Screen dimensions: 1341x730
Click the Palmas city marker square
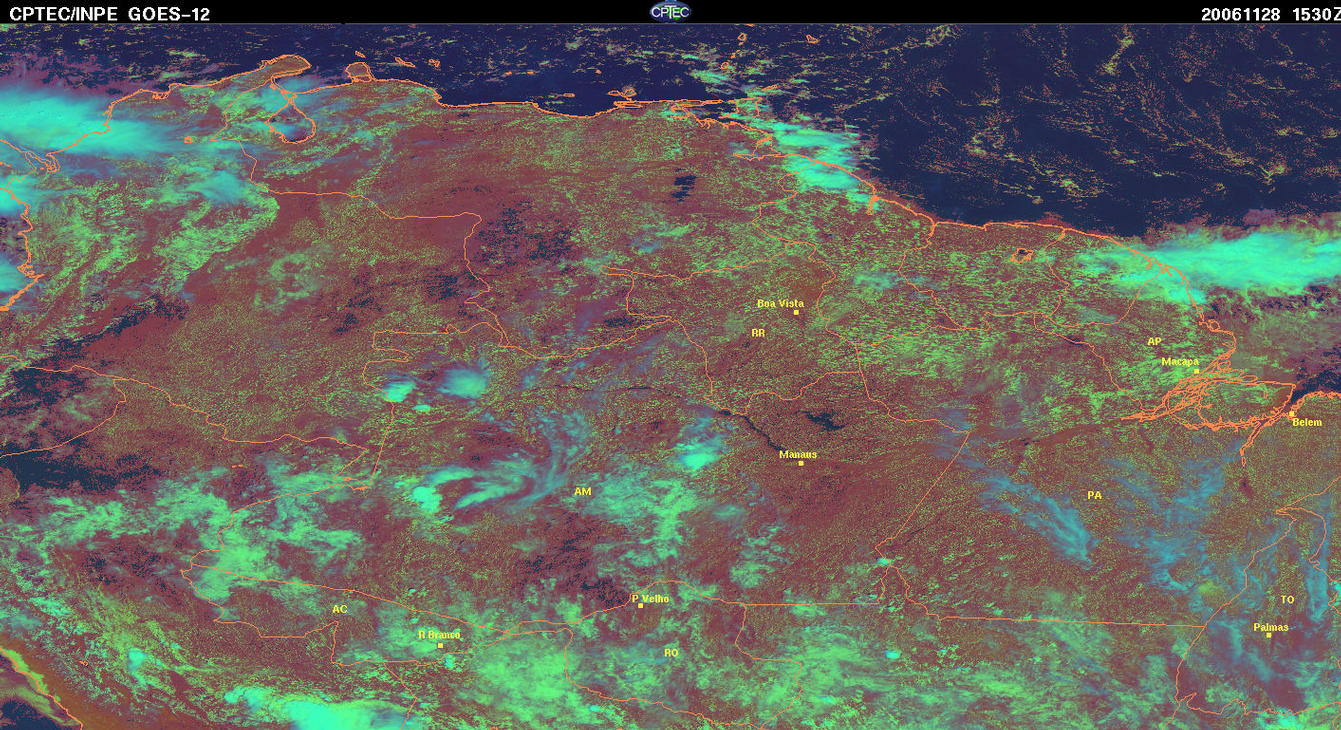pos(1269,635)
